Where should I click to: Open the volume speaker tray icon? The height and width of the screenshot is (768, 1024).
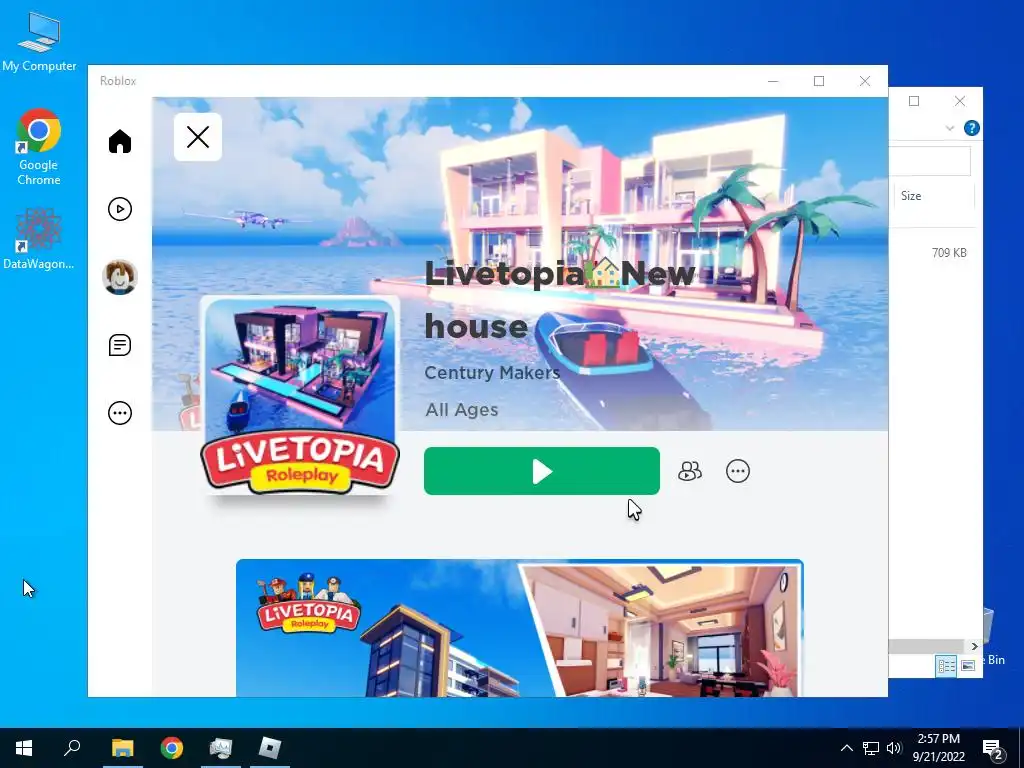pos(894,748)
